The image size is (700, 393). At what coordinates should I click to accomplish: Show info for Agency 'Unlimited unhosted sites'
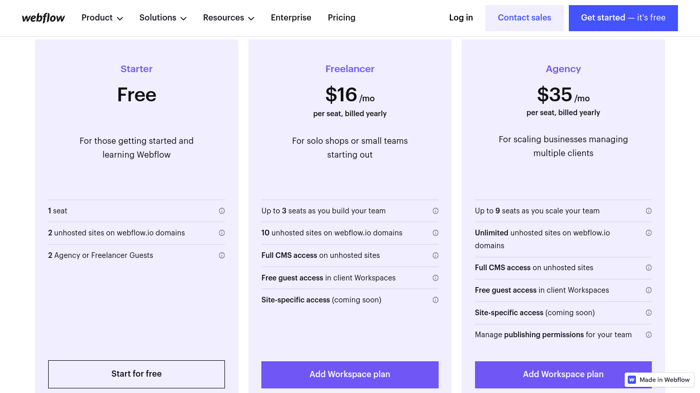pos(649,233)
